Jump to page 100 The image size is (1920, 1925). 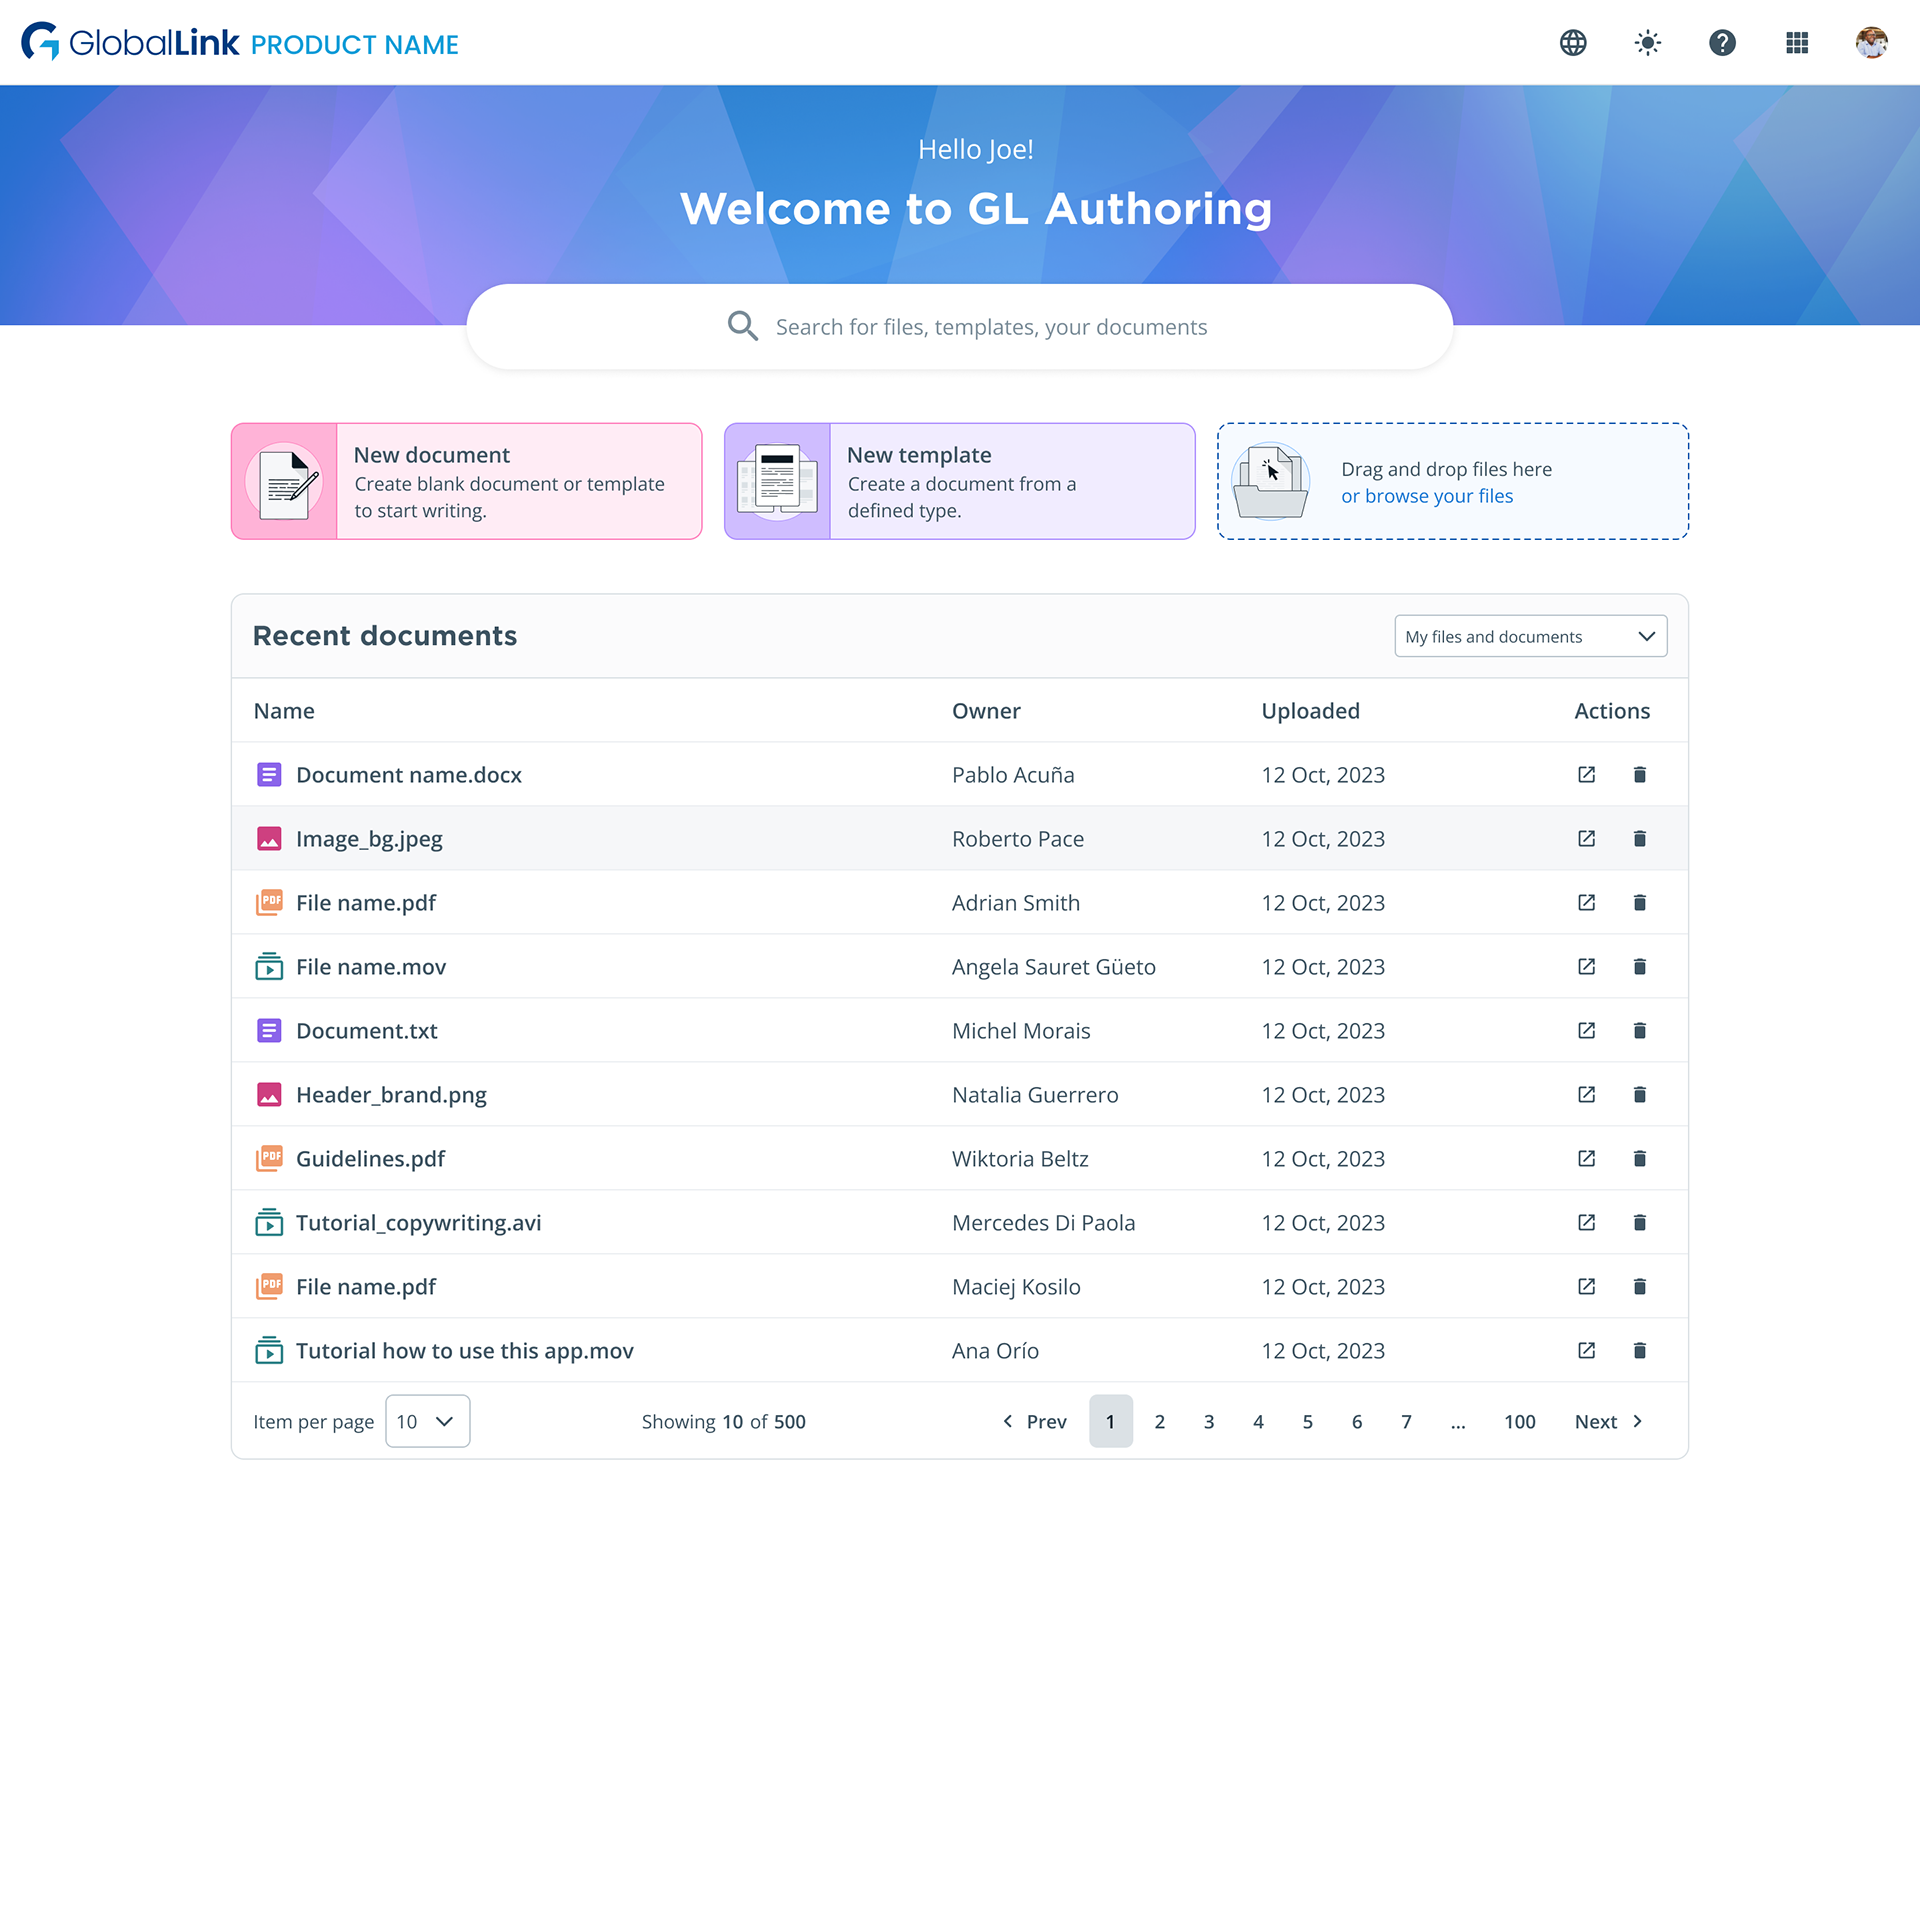pos(1519,1421)
